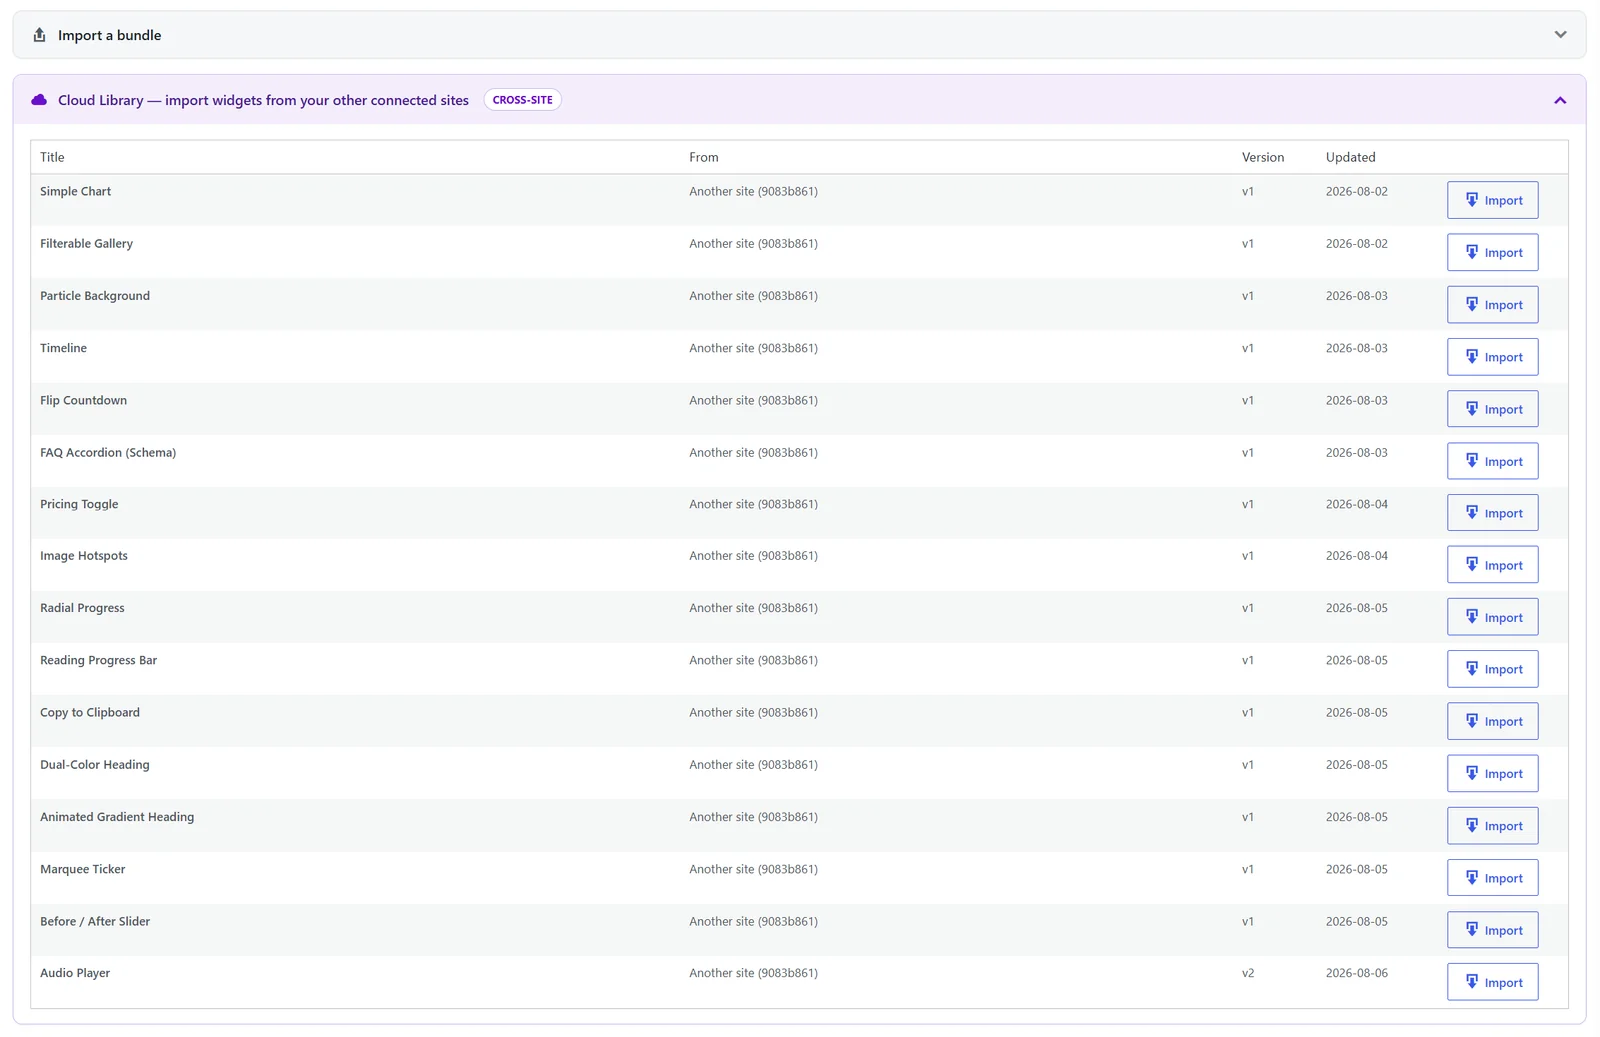Select the Image Hotspots title text

click(84, 556)
